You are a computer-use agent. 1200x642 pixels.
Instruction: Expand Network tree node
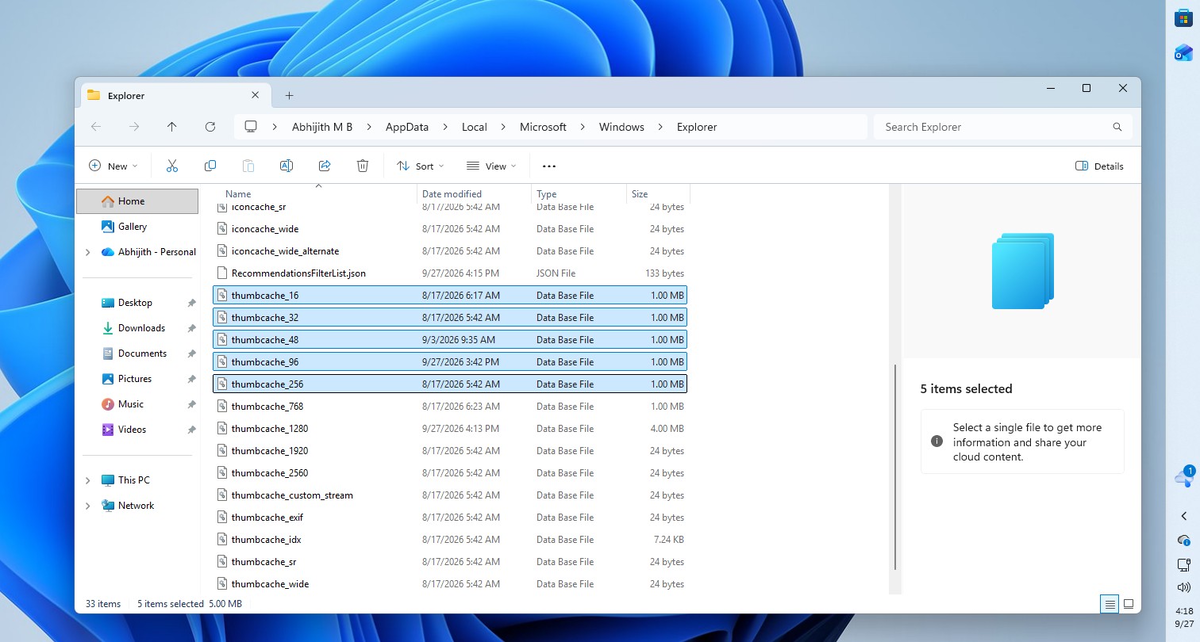click(88, 505)
